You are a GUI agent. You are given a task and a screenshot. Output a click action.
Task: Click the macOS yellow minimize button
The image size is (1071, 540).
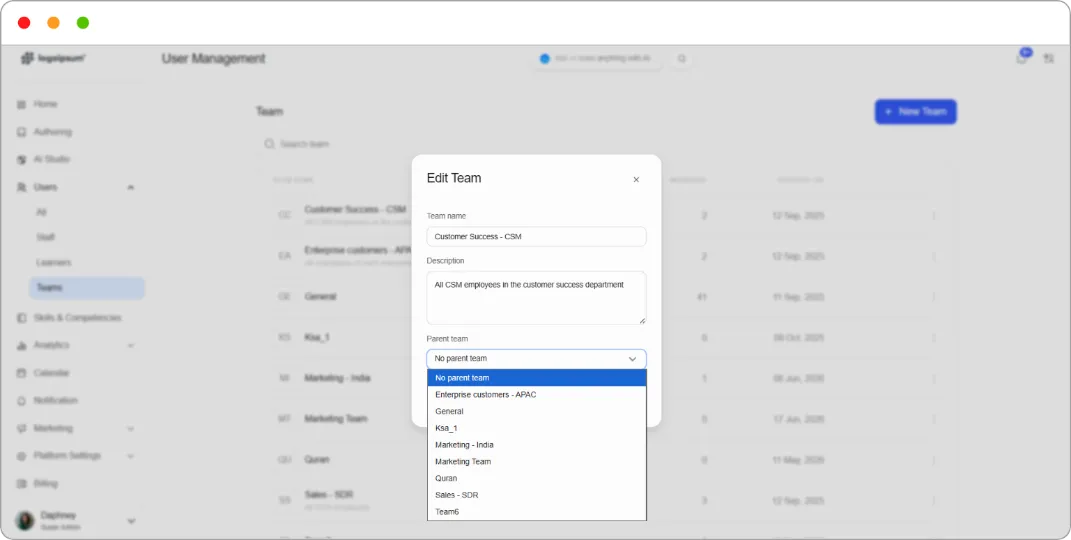53,23
